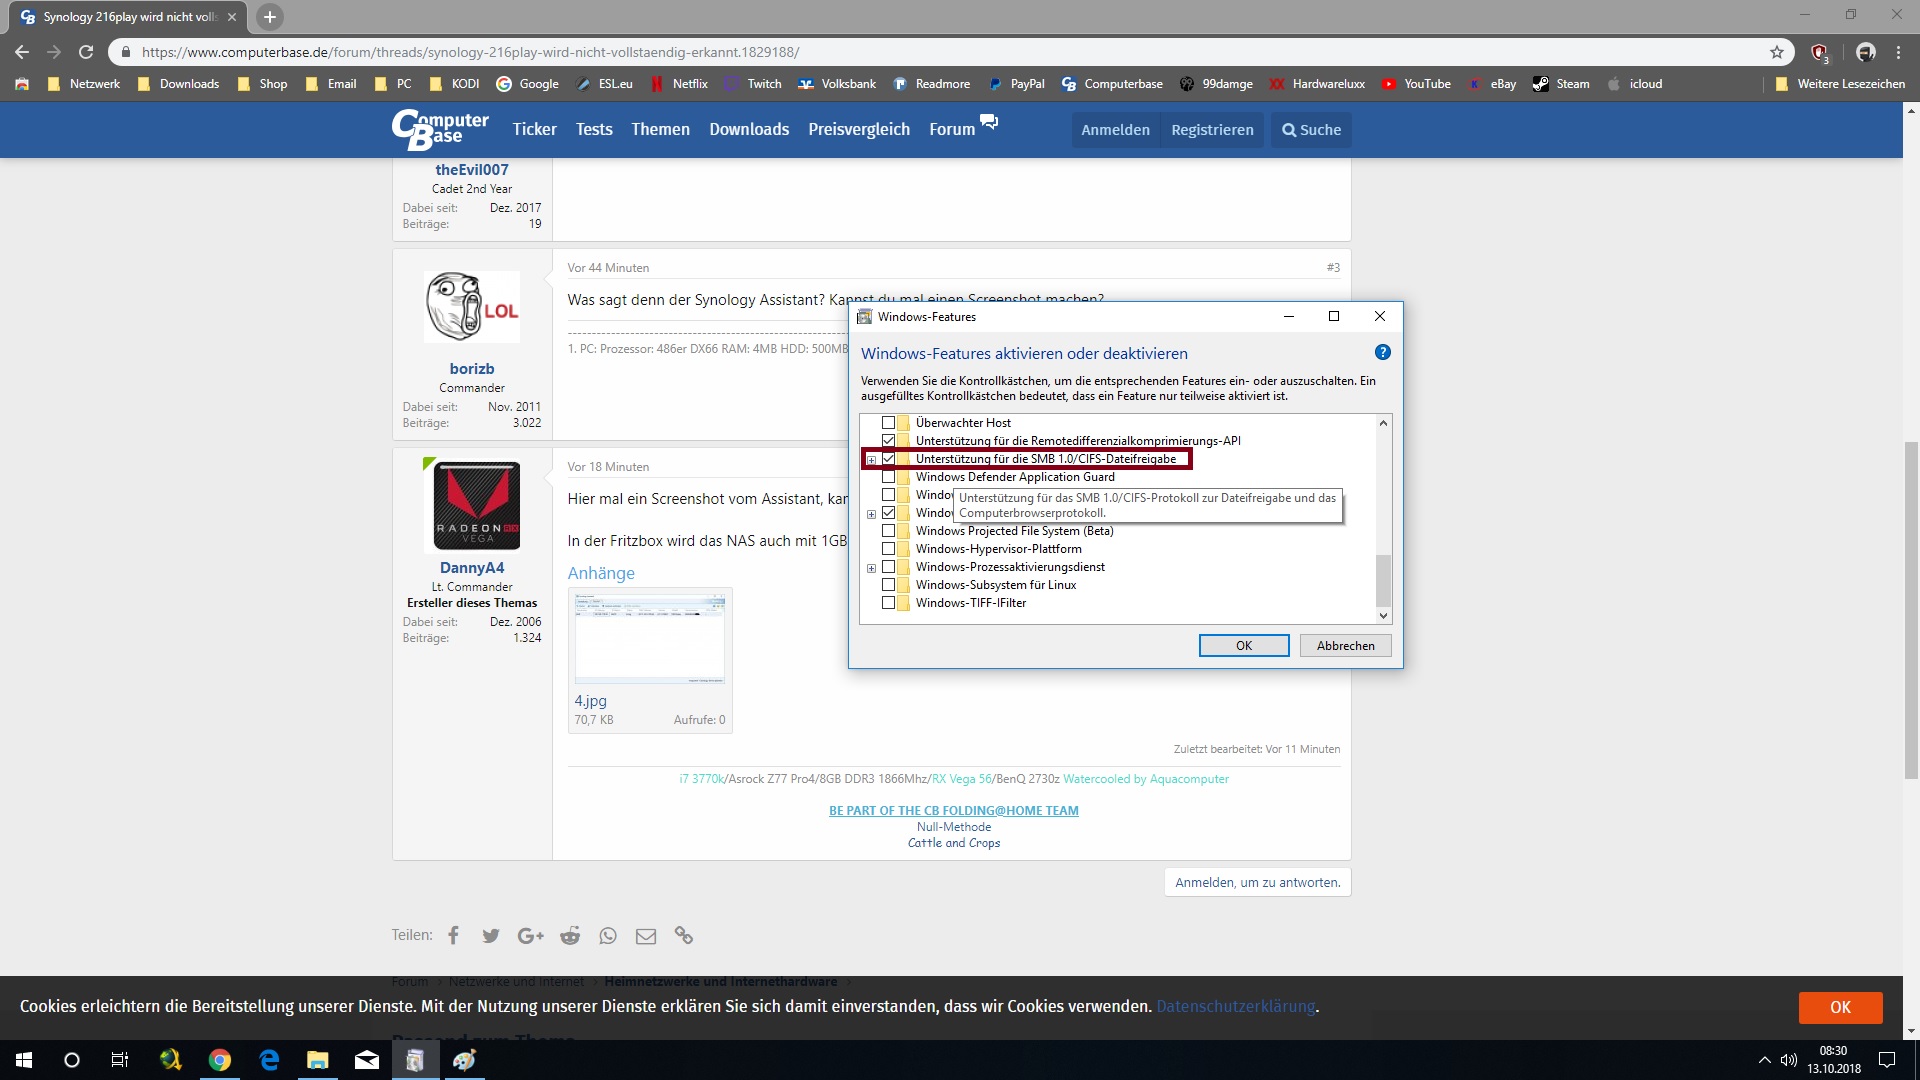This screenshot has width=1920, height=1080.
Task: Open the Suche search button
Action: [x=1311, y=130]
